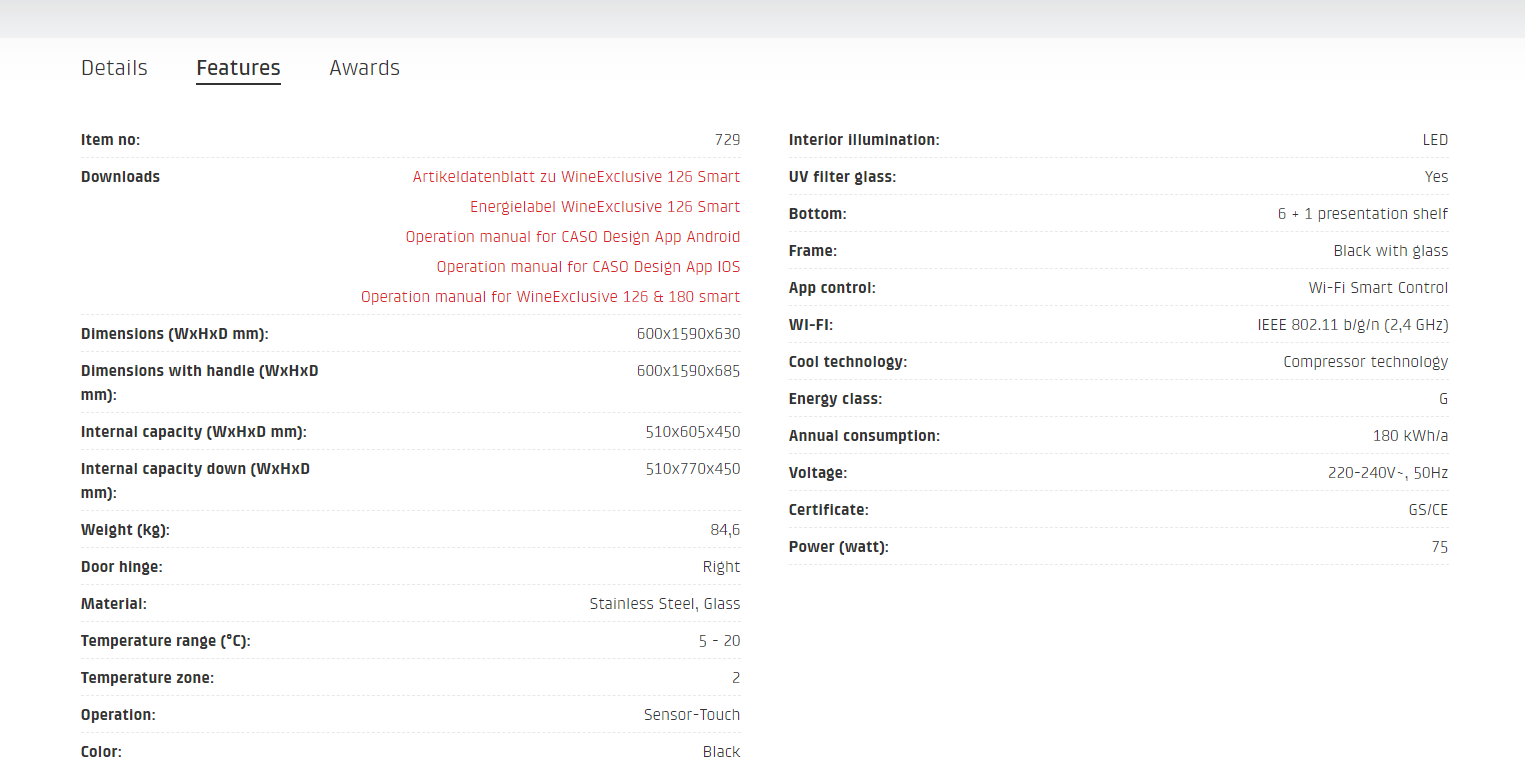Click the Color row value Black
Screen dimensions: 1525x763
click(721, 752)
